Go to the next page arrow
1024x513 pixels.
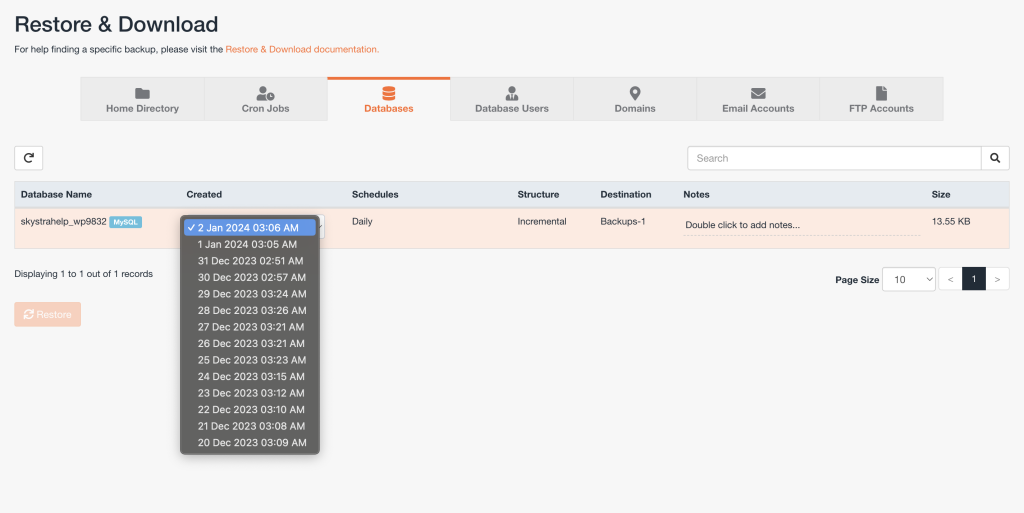pos(998,280)
